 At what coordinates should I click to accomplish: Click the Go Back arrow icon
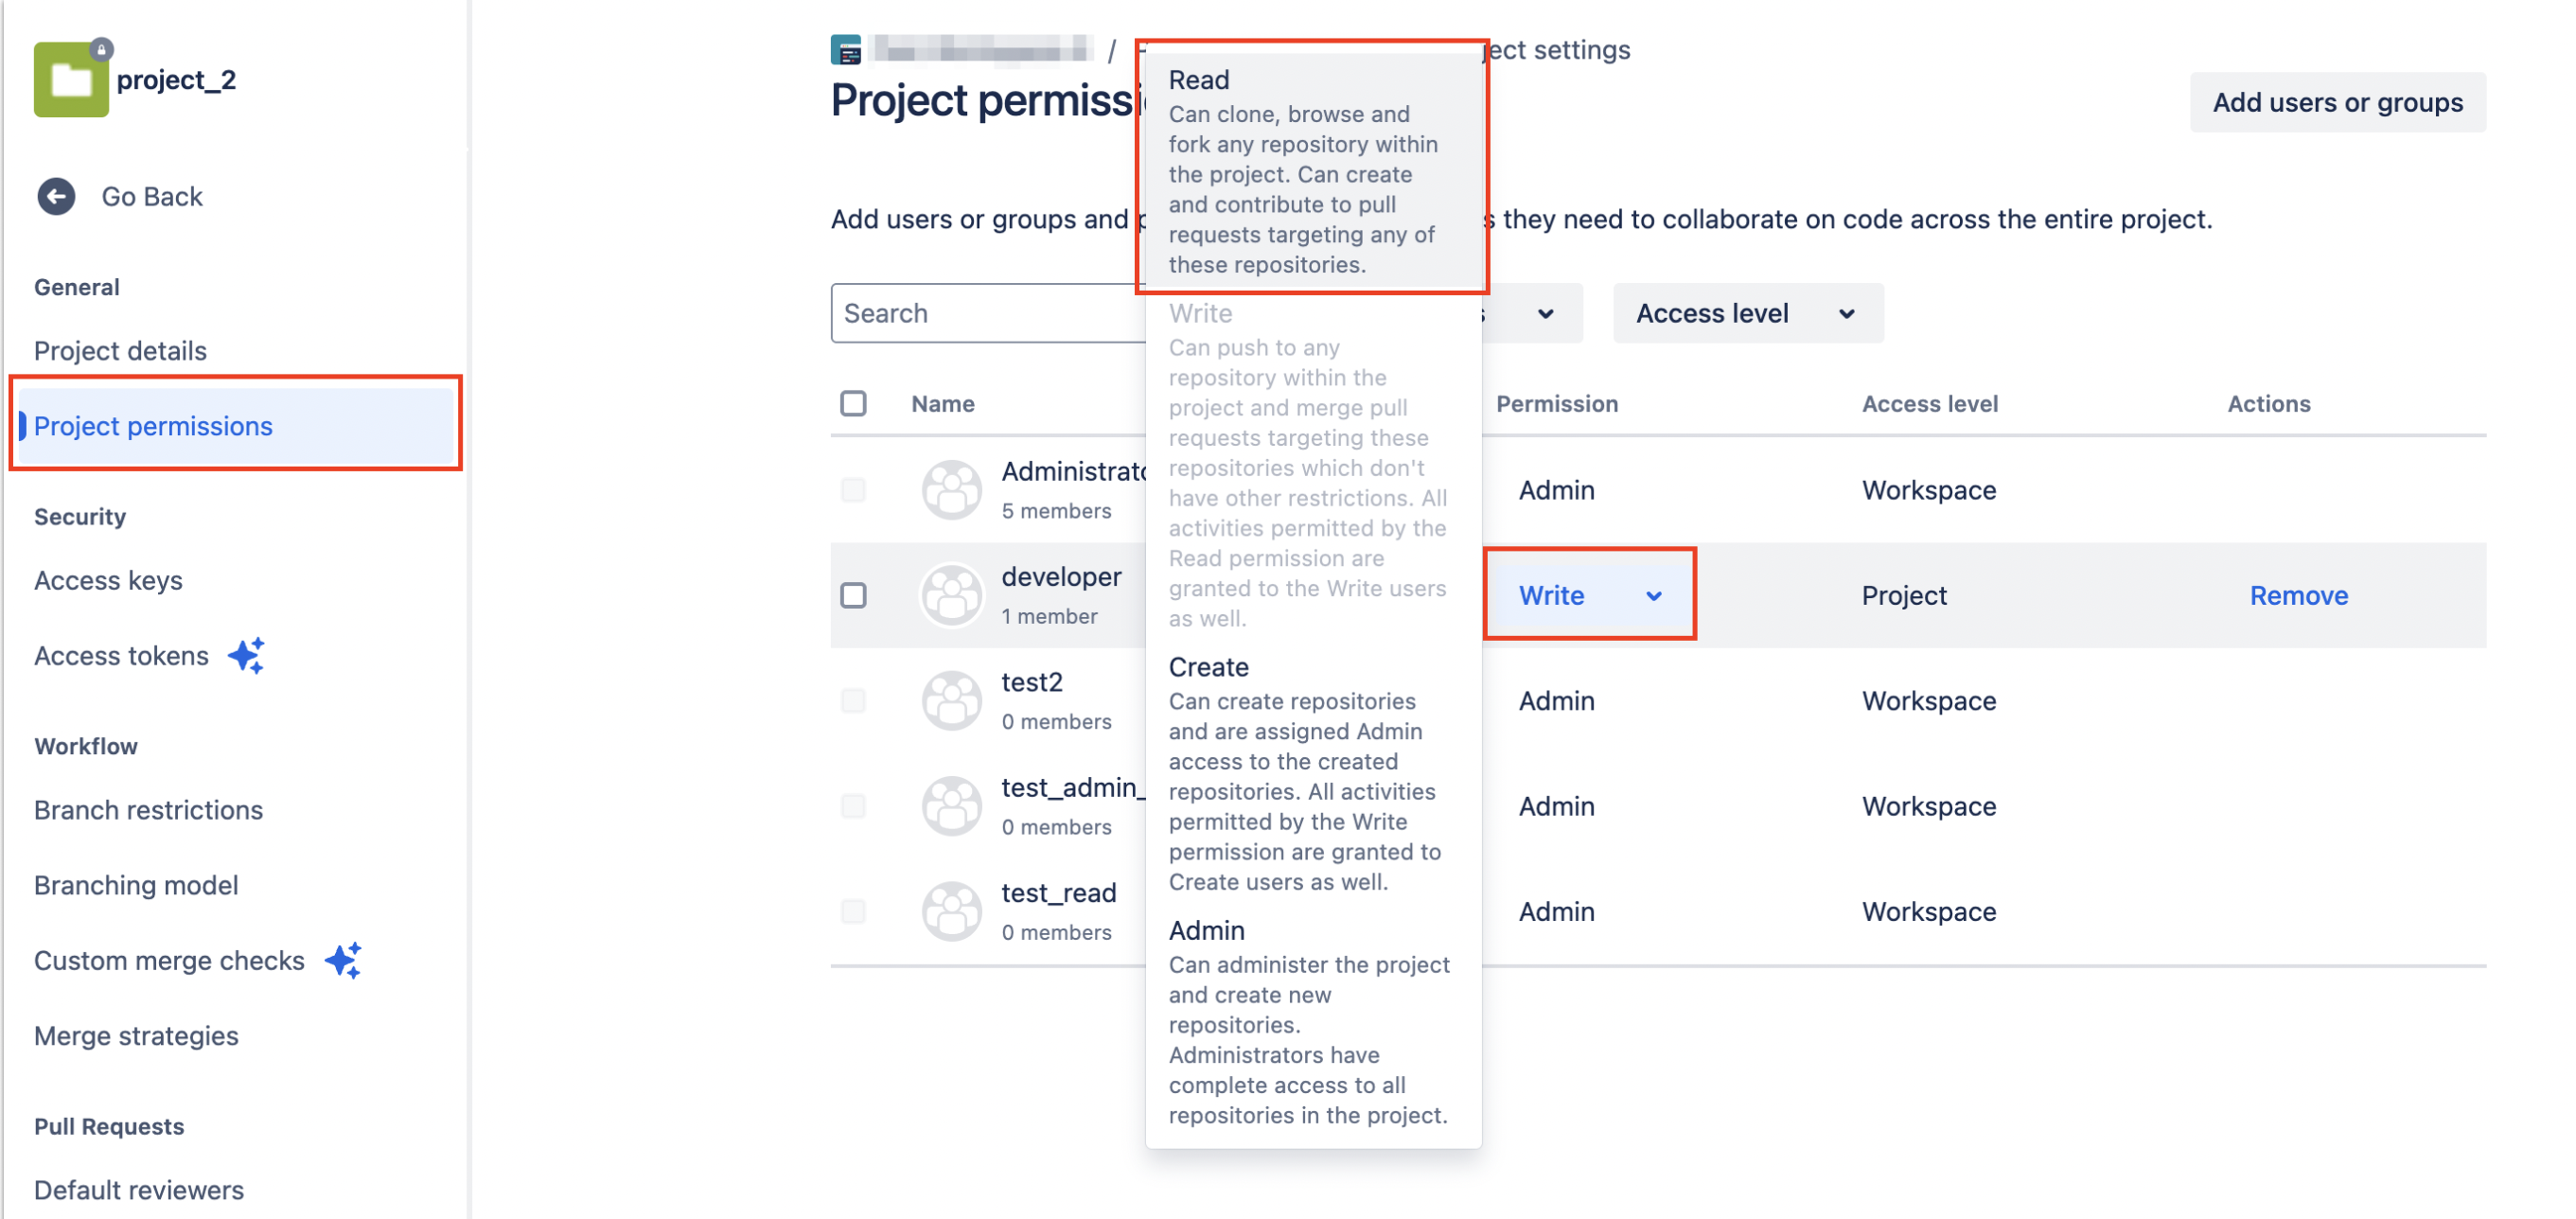tap(57, 196)
